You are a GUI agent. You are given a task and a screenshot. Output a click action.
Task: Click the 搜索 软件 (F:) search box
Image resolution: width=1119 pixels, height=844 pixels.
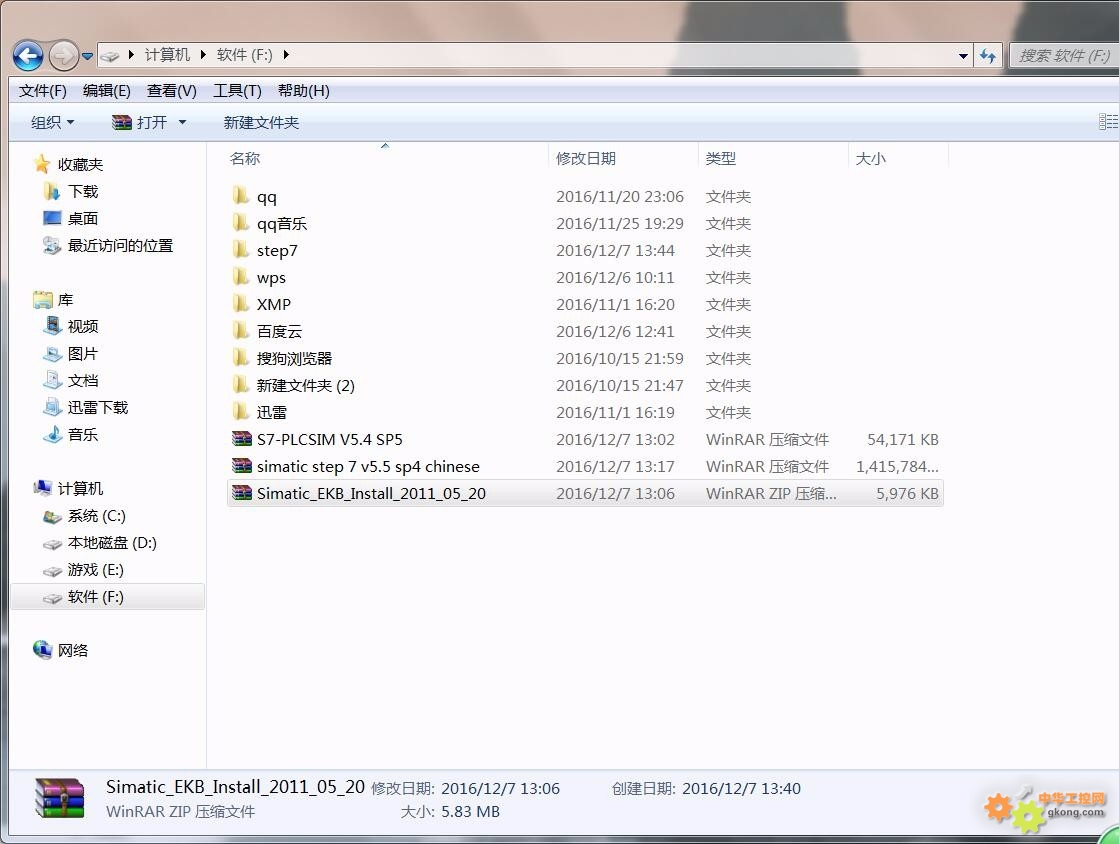1063,56
